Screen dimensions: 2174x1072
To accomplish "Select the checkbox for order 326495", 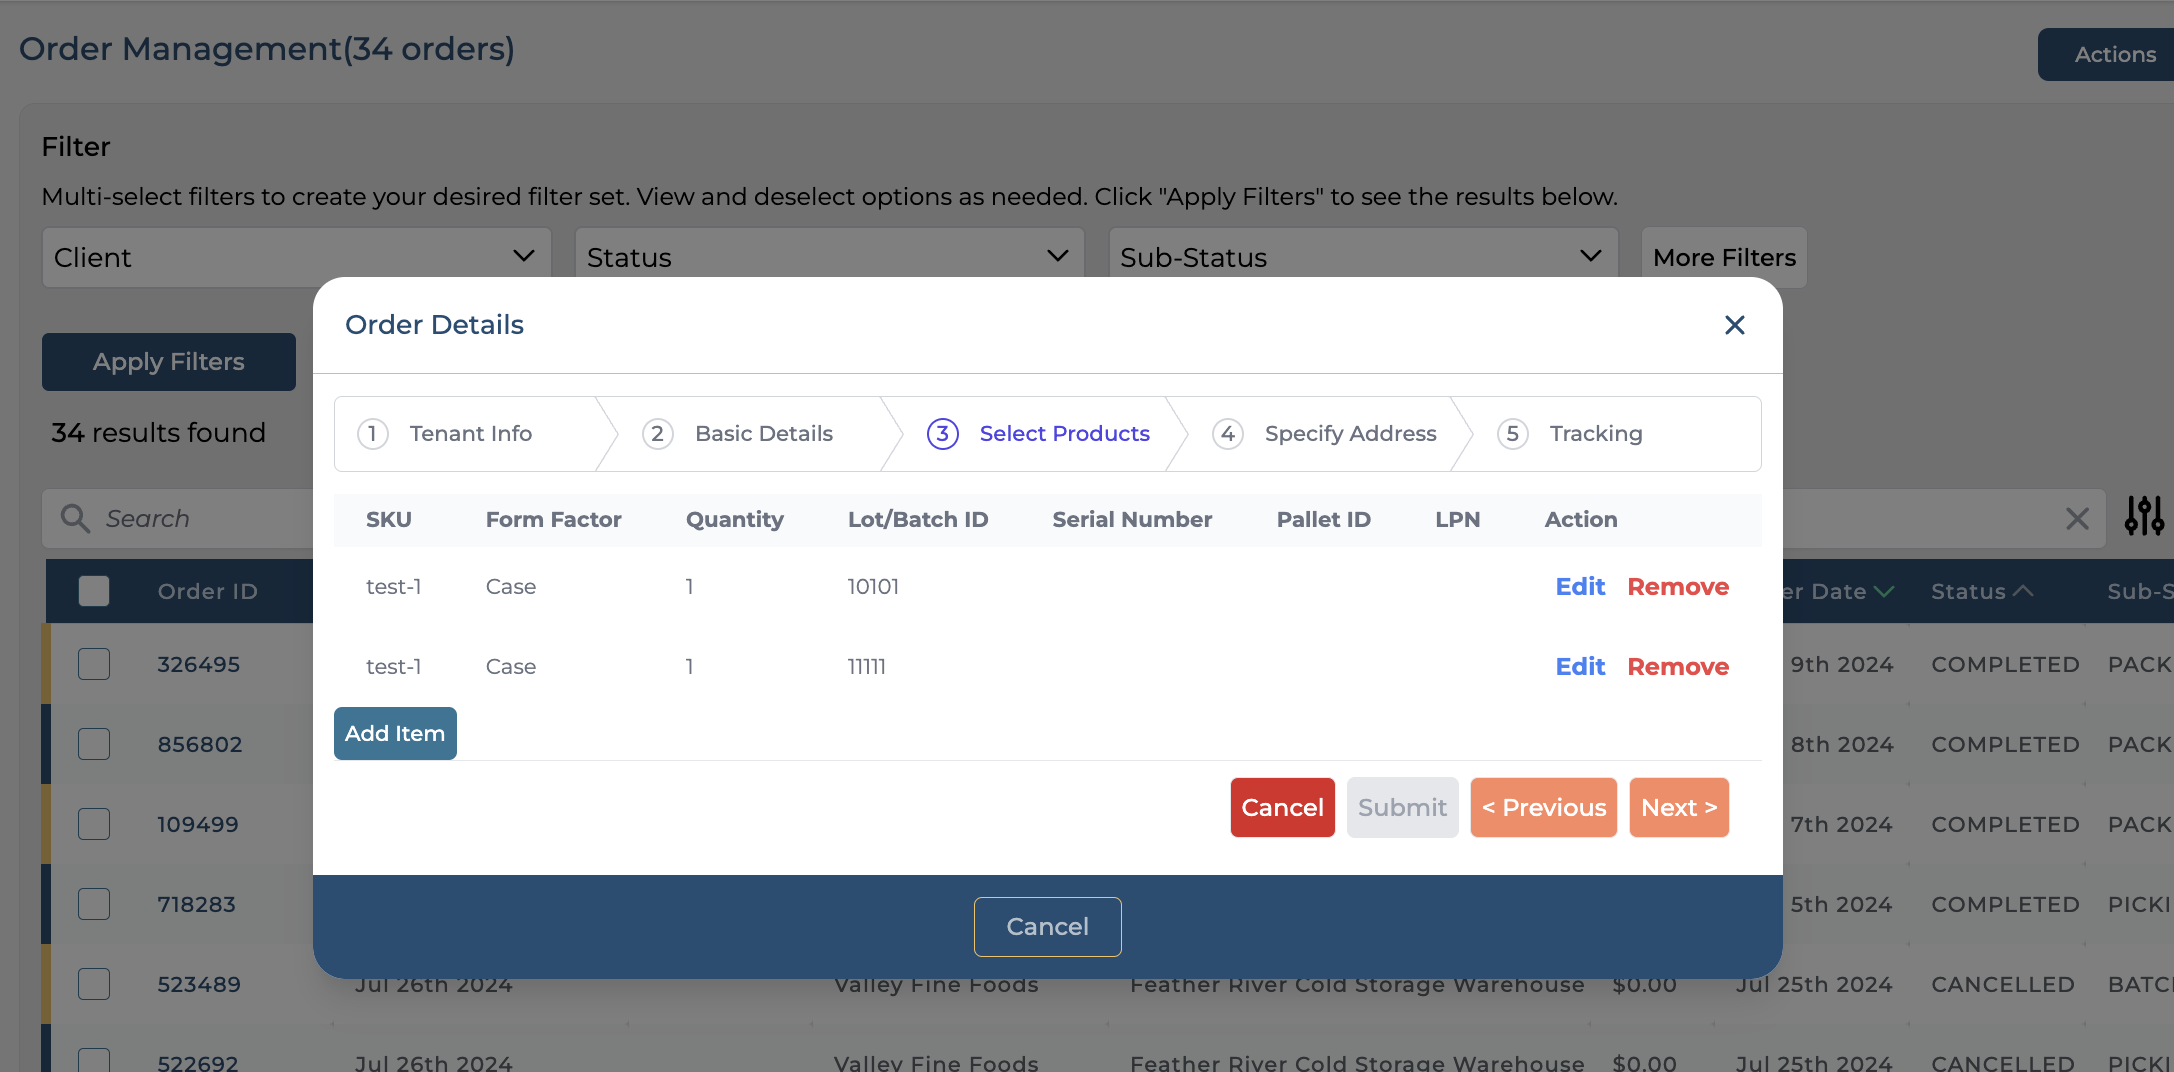I will [x=94, y=664].
